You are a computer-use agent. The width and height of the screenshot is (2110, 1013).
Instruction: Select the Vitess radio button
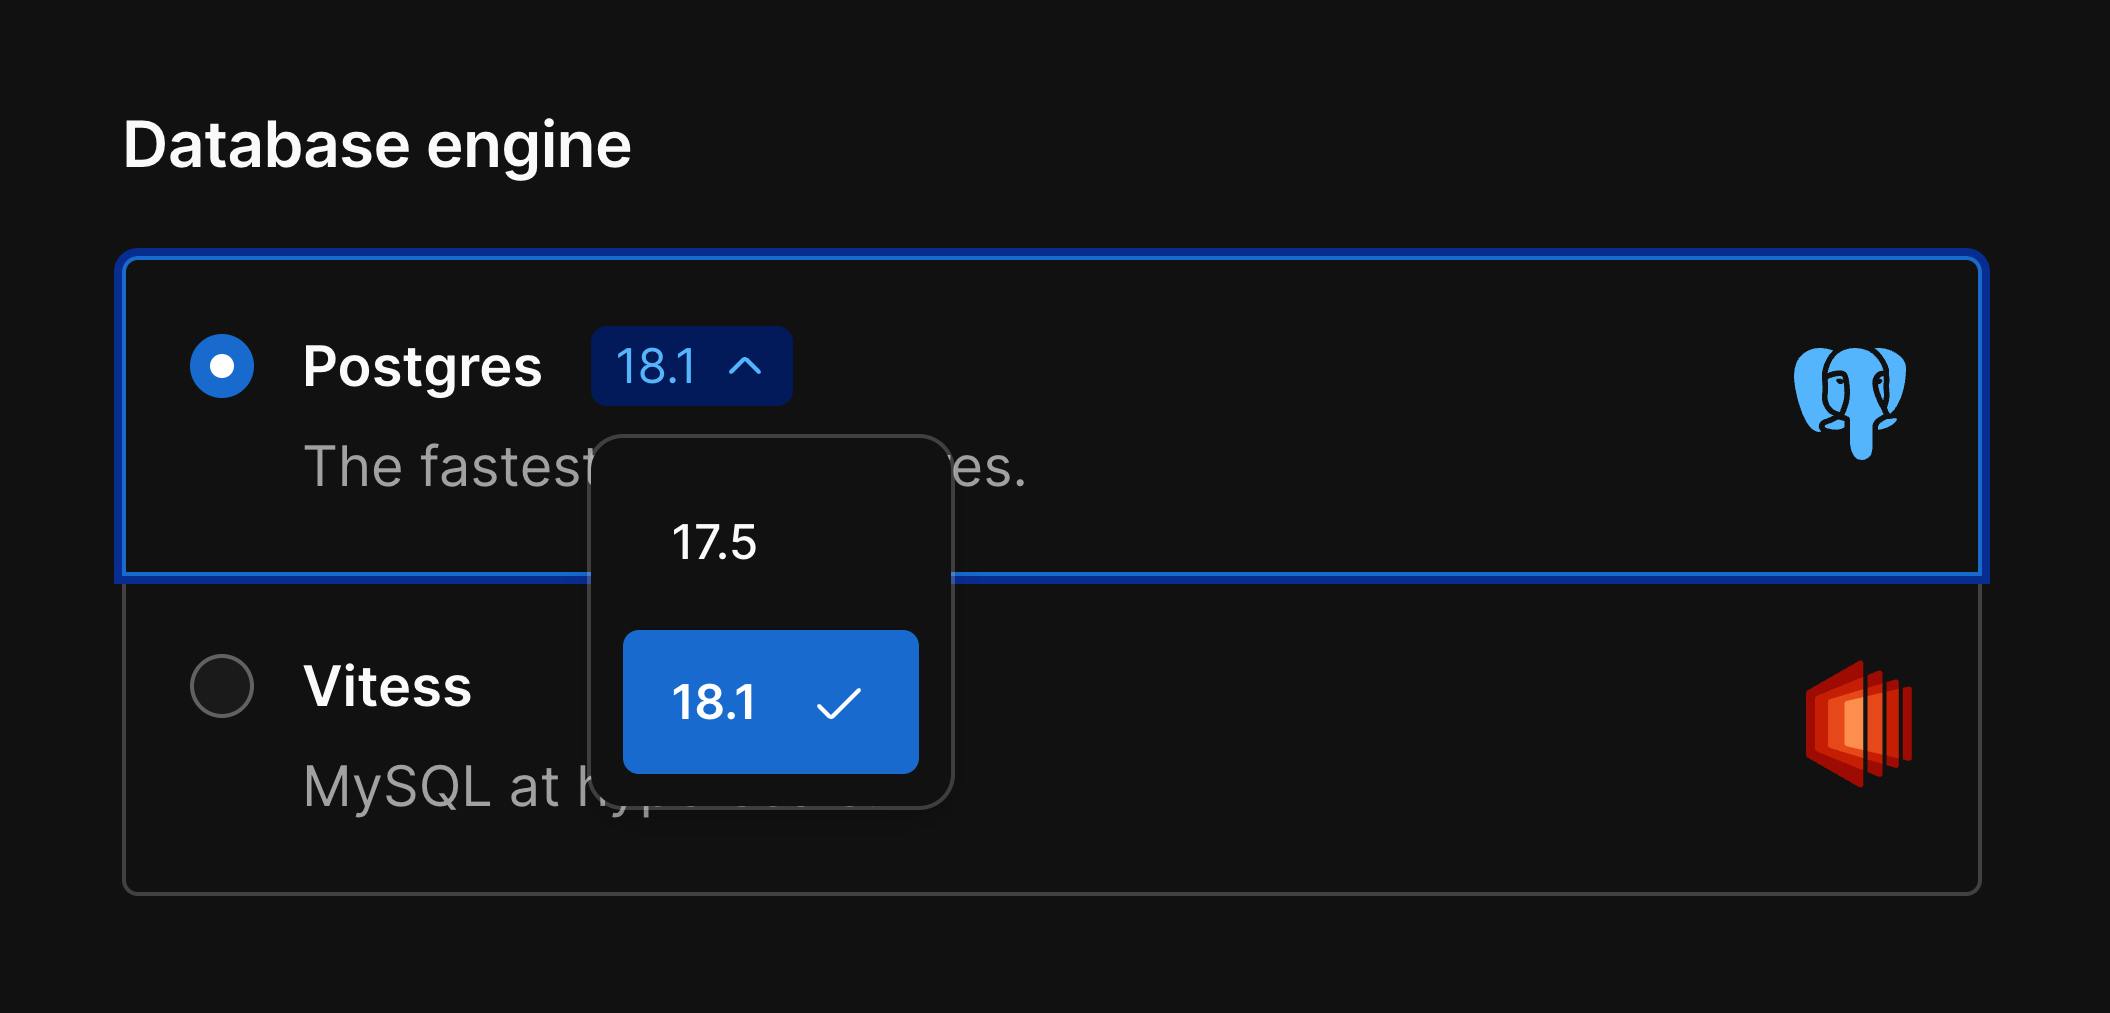222,685
